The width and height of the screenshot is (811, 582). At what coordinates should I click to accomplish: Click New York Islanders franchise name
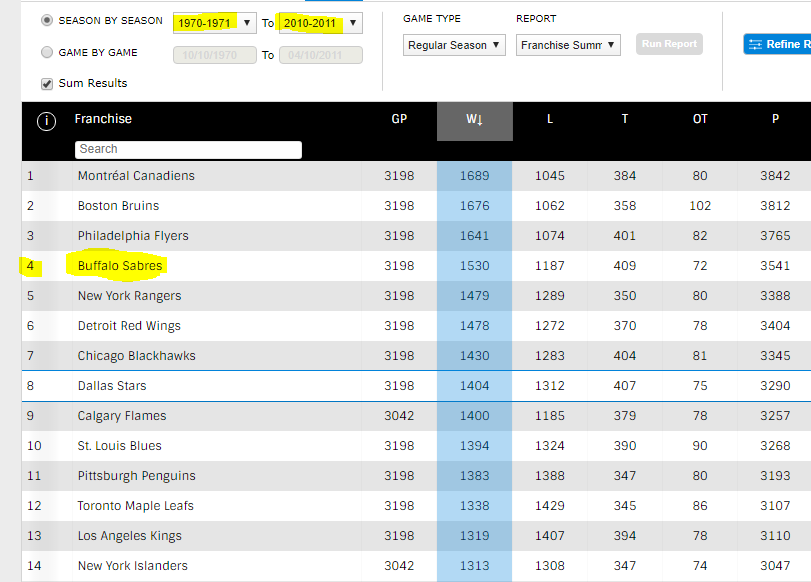tap(132, 566)
